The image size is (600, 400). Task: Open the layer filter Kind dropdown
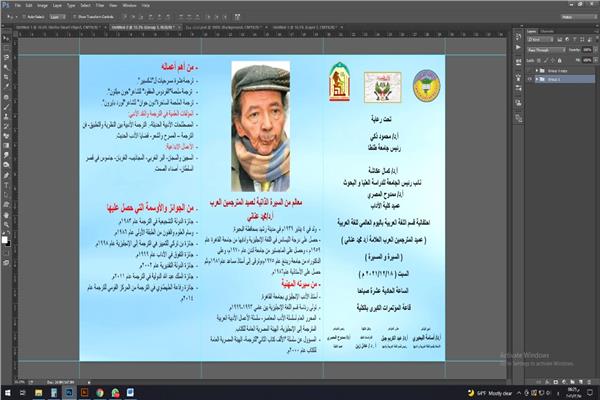[x=541, y=39]
